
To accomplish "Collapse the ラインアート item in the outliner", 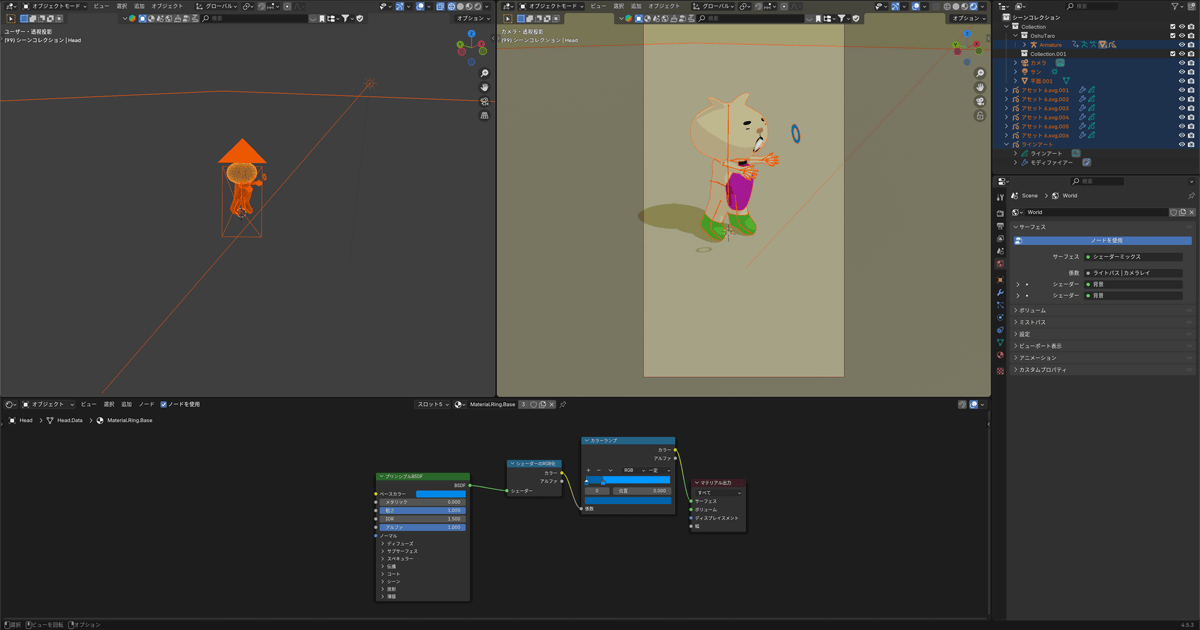I will pos(1006,142).
